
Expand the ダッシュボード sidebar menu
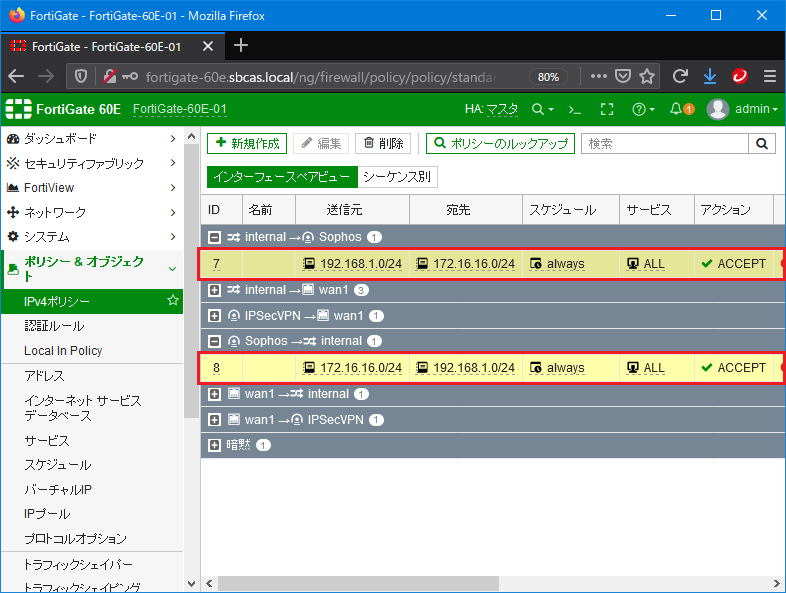[x=92, y=138]
